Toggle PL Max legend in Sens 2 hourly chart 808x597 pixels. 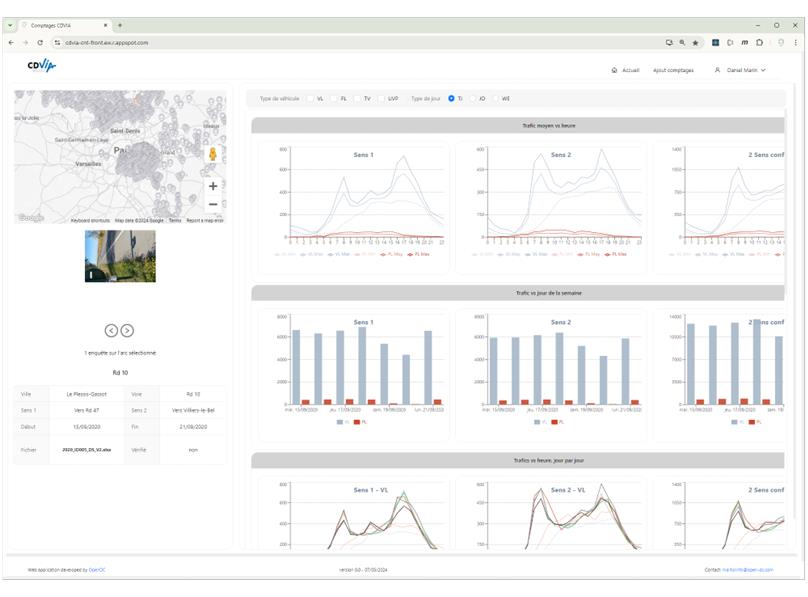click(616, 254)
